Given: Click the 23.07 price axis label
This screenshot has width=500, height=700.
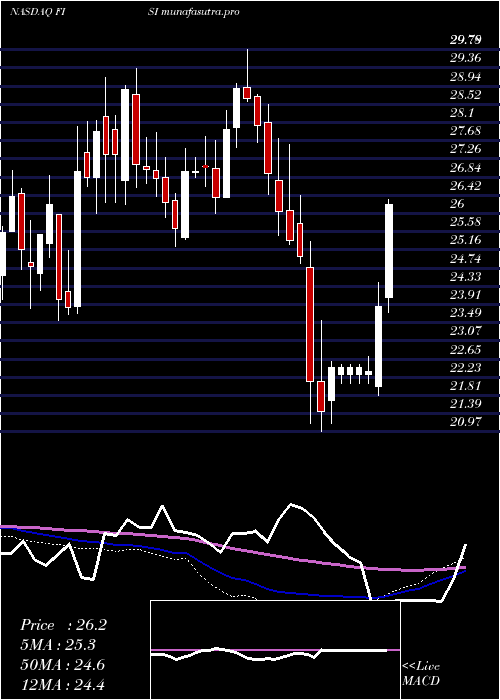Looking at the screenshot, I should (x=466, y=331).
